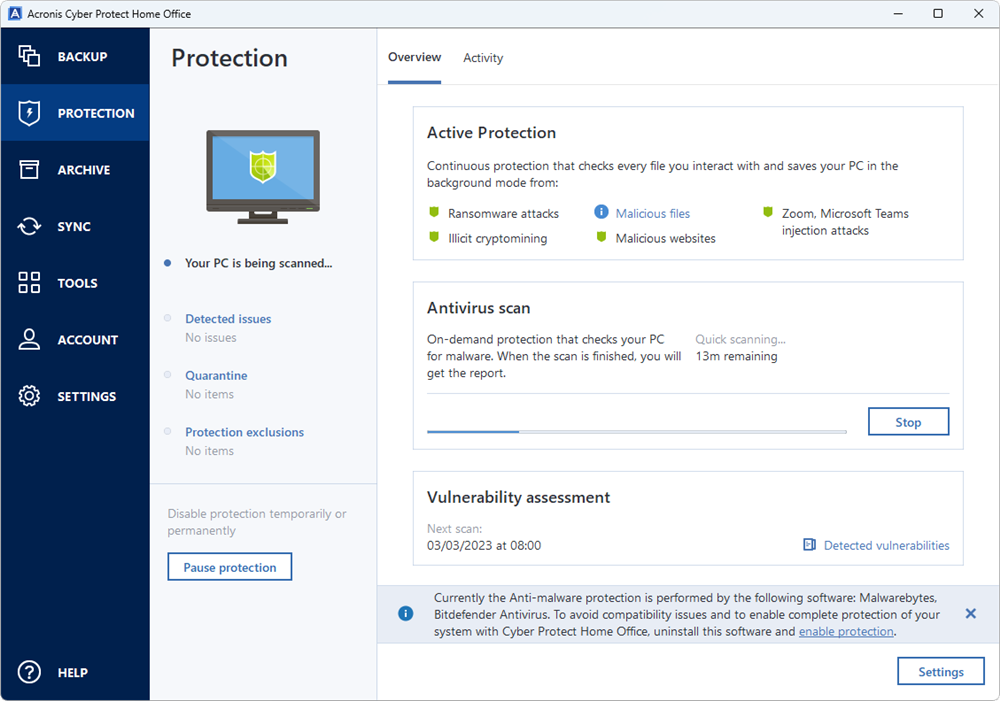Image resolution: width=1000 pixels, height=701 pixels.
Task: Click the Backup icon in sidebar
Action: (x=29, y=56)
